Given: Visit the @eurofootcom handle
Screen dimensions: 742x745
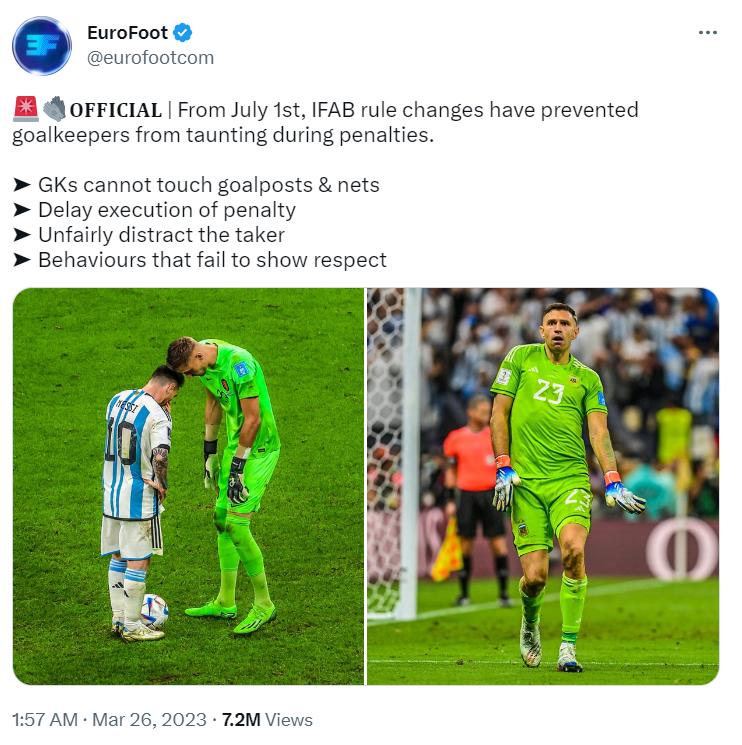Looking at the screenshot, I should [150, 58].
